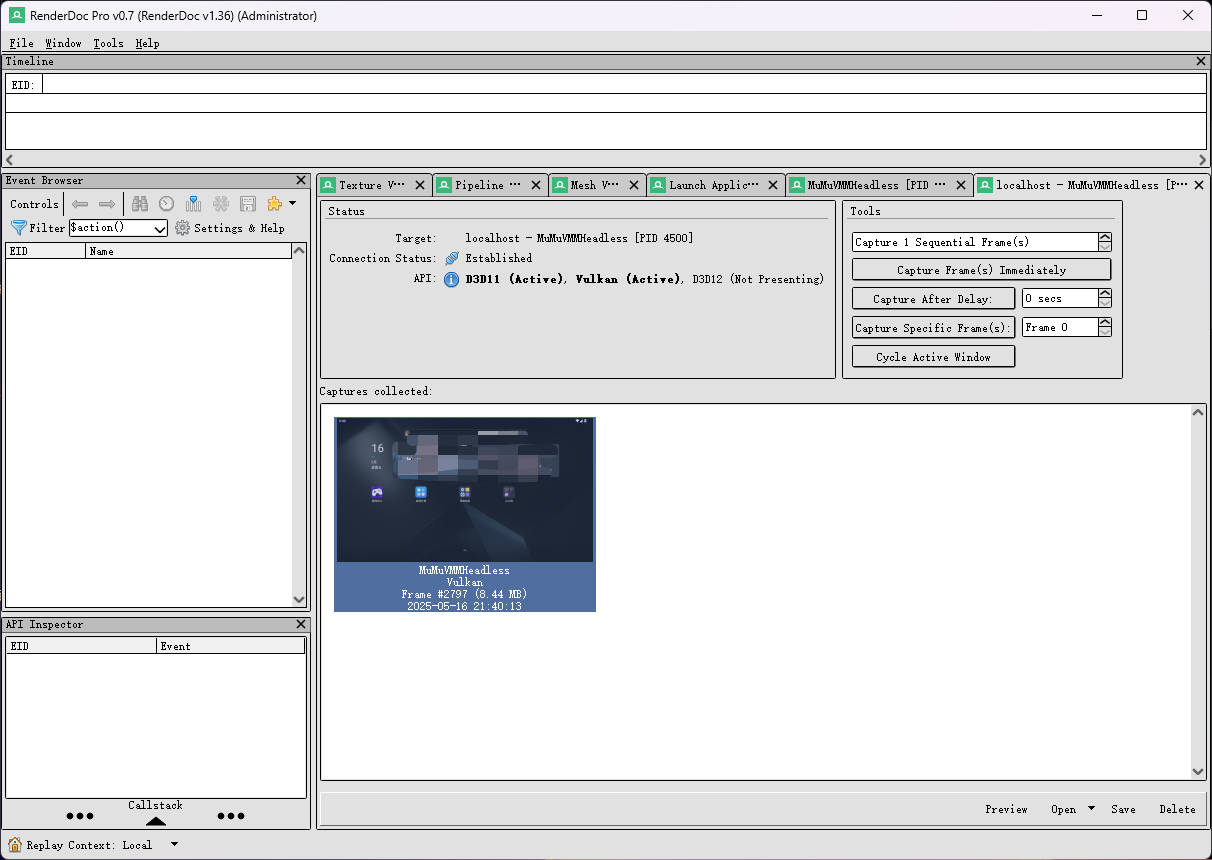Screen dimensions: 1212x860
Task: Click the floppy disk export icon
Action: click(248, 204)
